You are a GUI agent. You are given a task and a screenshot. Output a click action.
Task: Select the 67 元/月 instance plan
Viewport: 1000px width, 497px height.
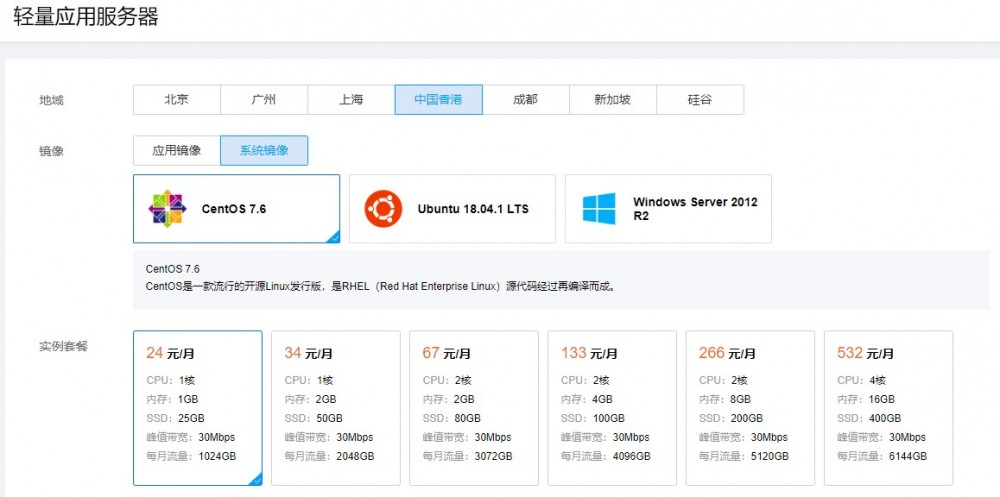coord(474,408)
